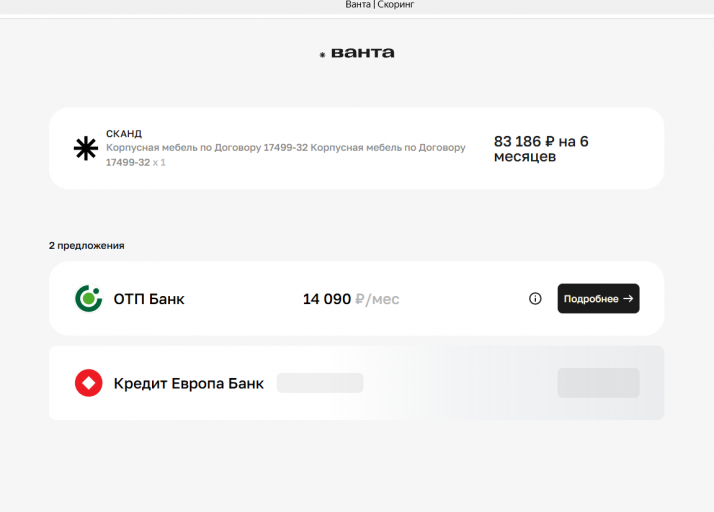Click the 83 186 ₽ на 6 месяцев amount
714x512 pixels.
click(x=541, y=148)
